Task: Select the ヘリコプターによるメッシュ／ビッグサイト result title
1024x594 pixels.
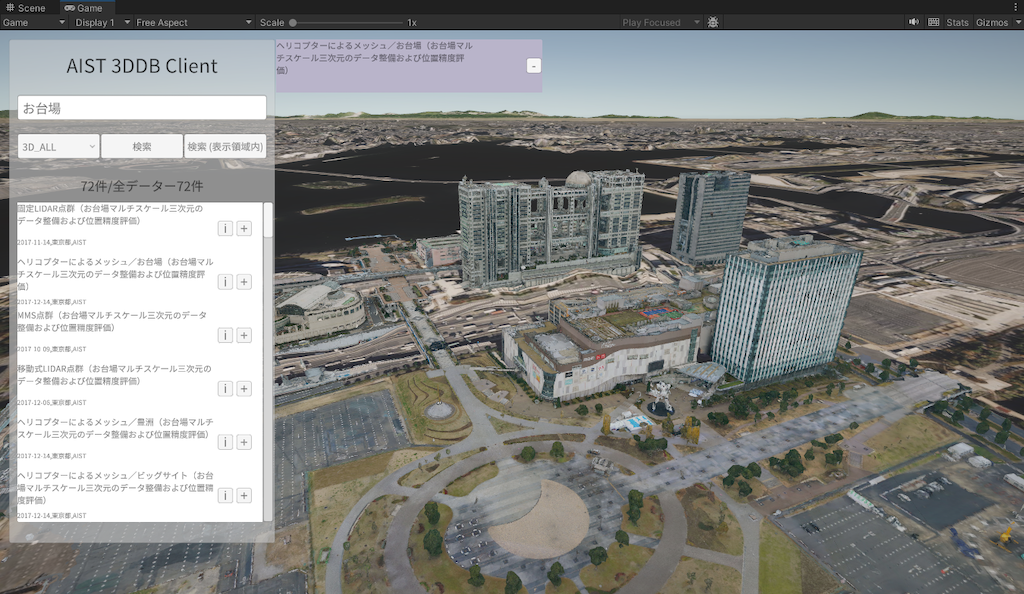Action: tap(116, 488)
